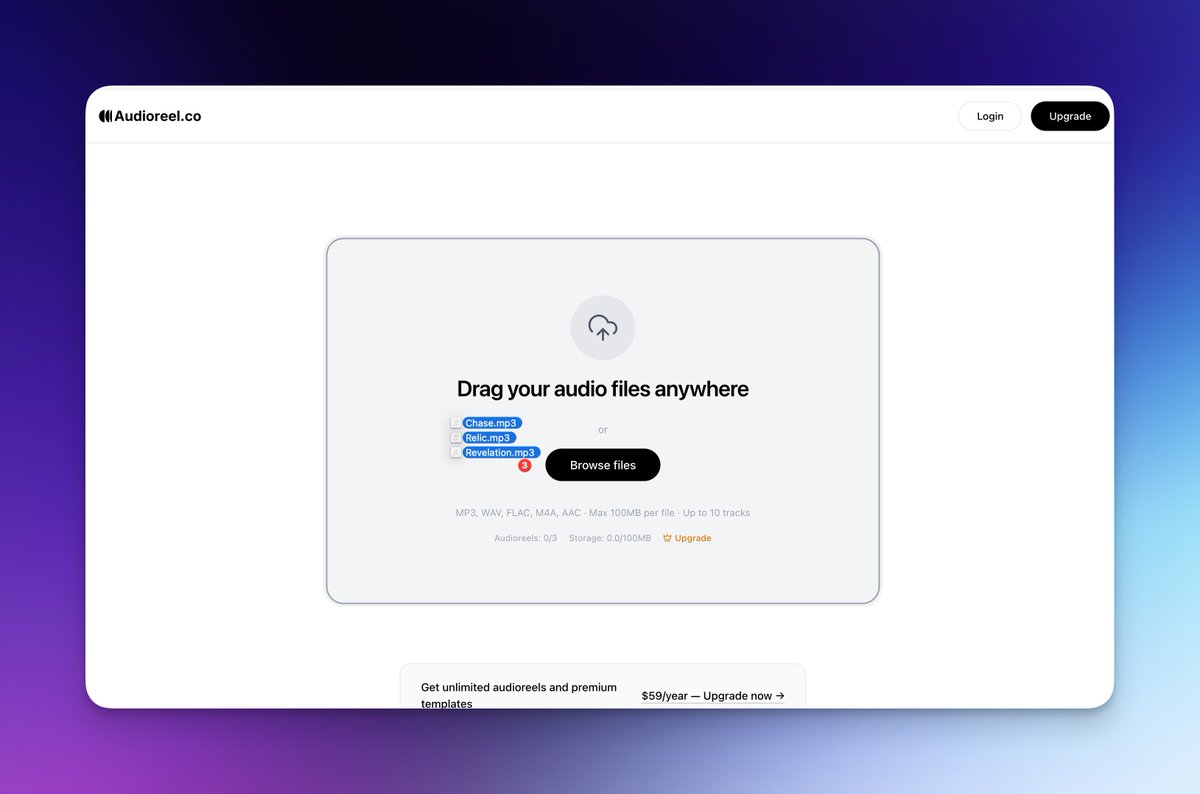Click the Audioreels: 0/3 counter
The image size is (1200, 794).
tap(526, 538)
